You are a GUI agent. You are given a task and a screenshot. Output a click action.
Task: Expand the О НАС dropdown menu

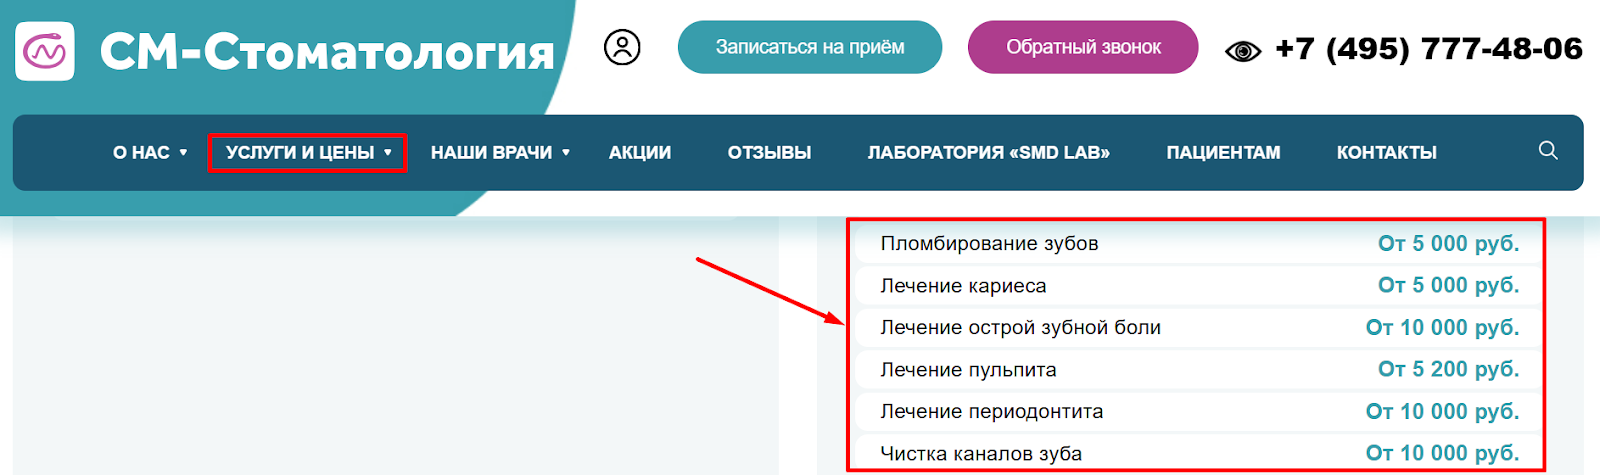pos(150,153)
